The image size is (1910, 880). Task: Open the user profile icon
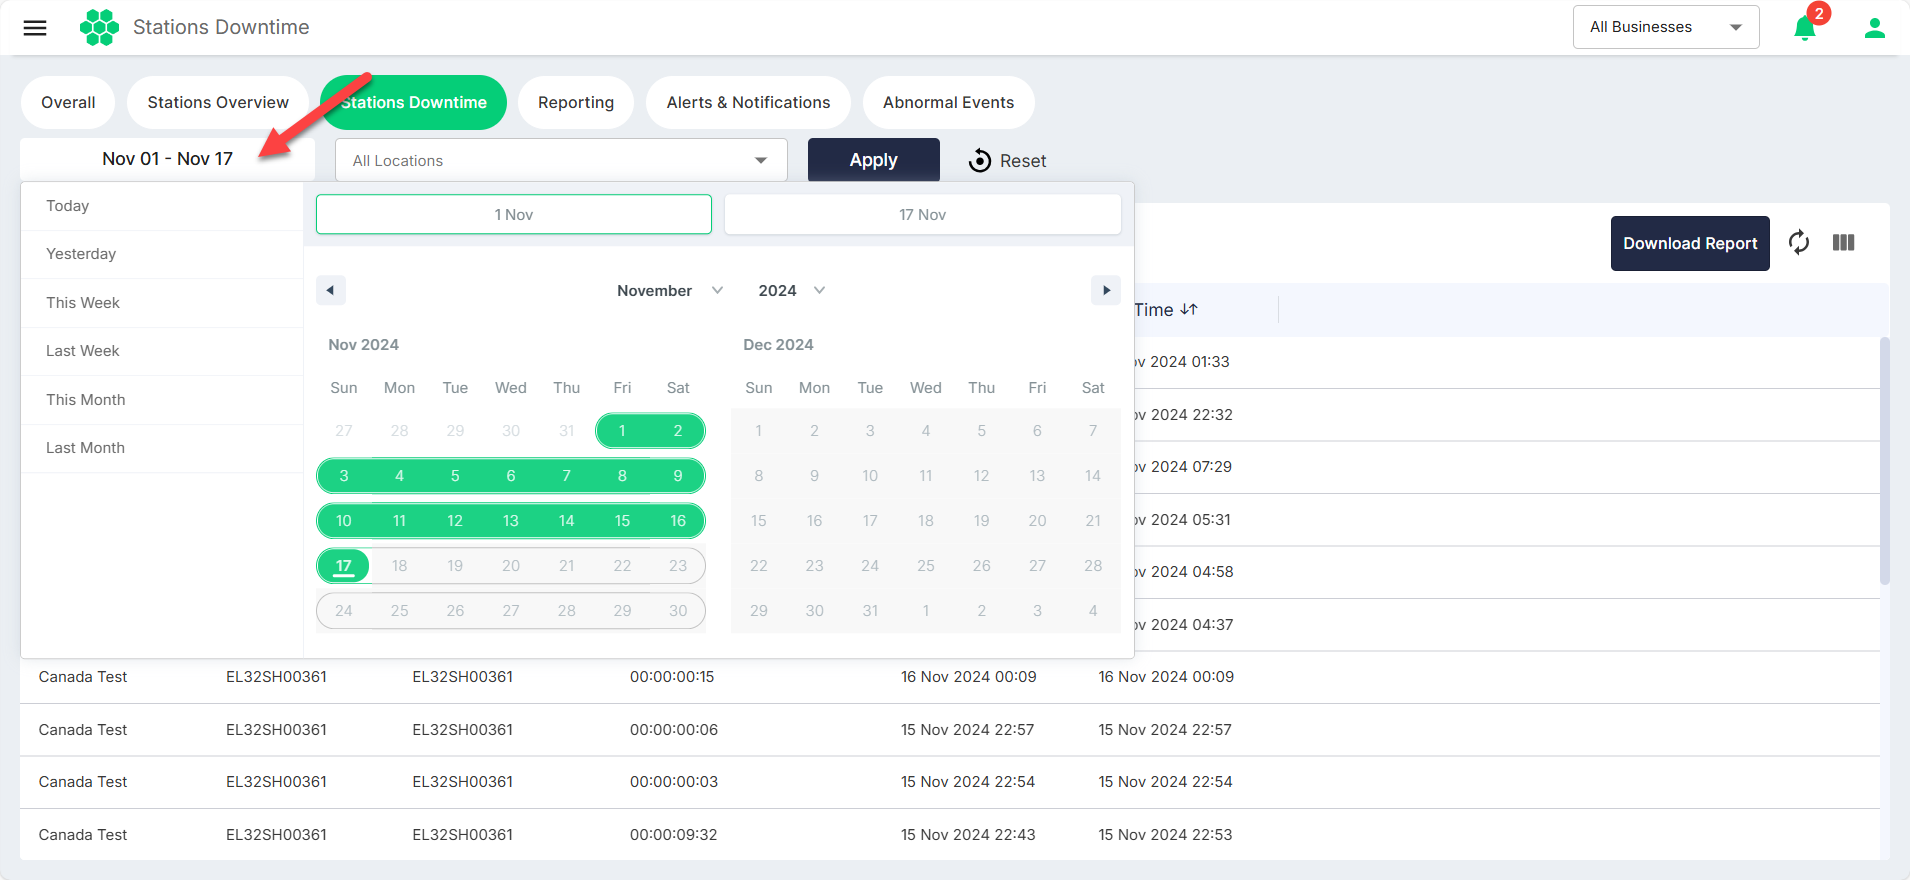[1875, 28]
